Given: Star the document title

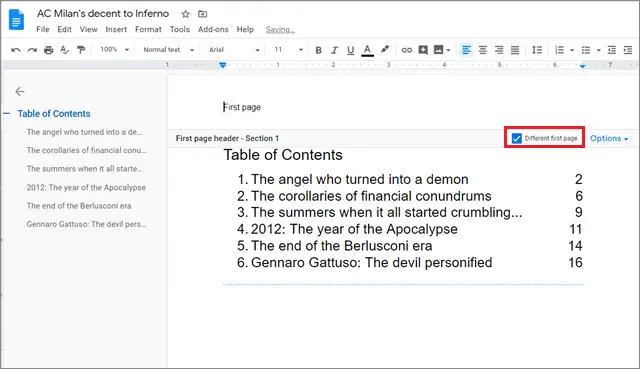Looking at the screenshot, I should click(x=185, y=14).
